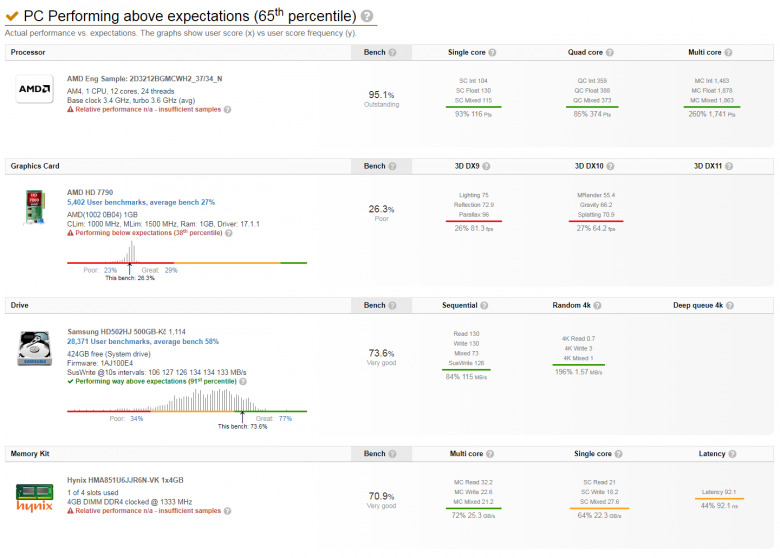
Task: Click processor bench score 95.1%
Action: click(x=382, y=94)
